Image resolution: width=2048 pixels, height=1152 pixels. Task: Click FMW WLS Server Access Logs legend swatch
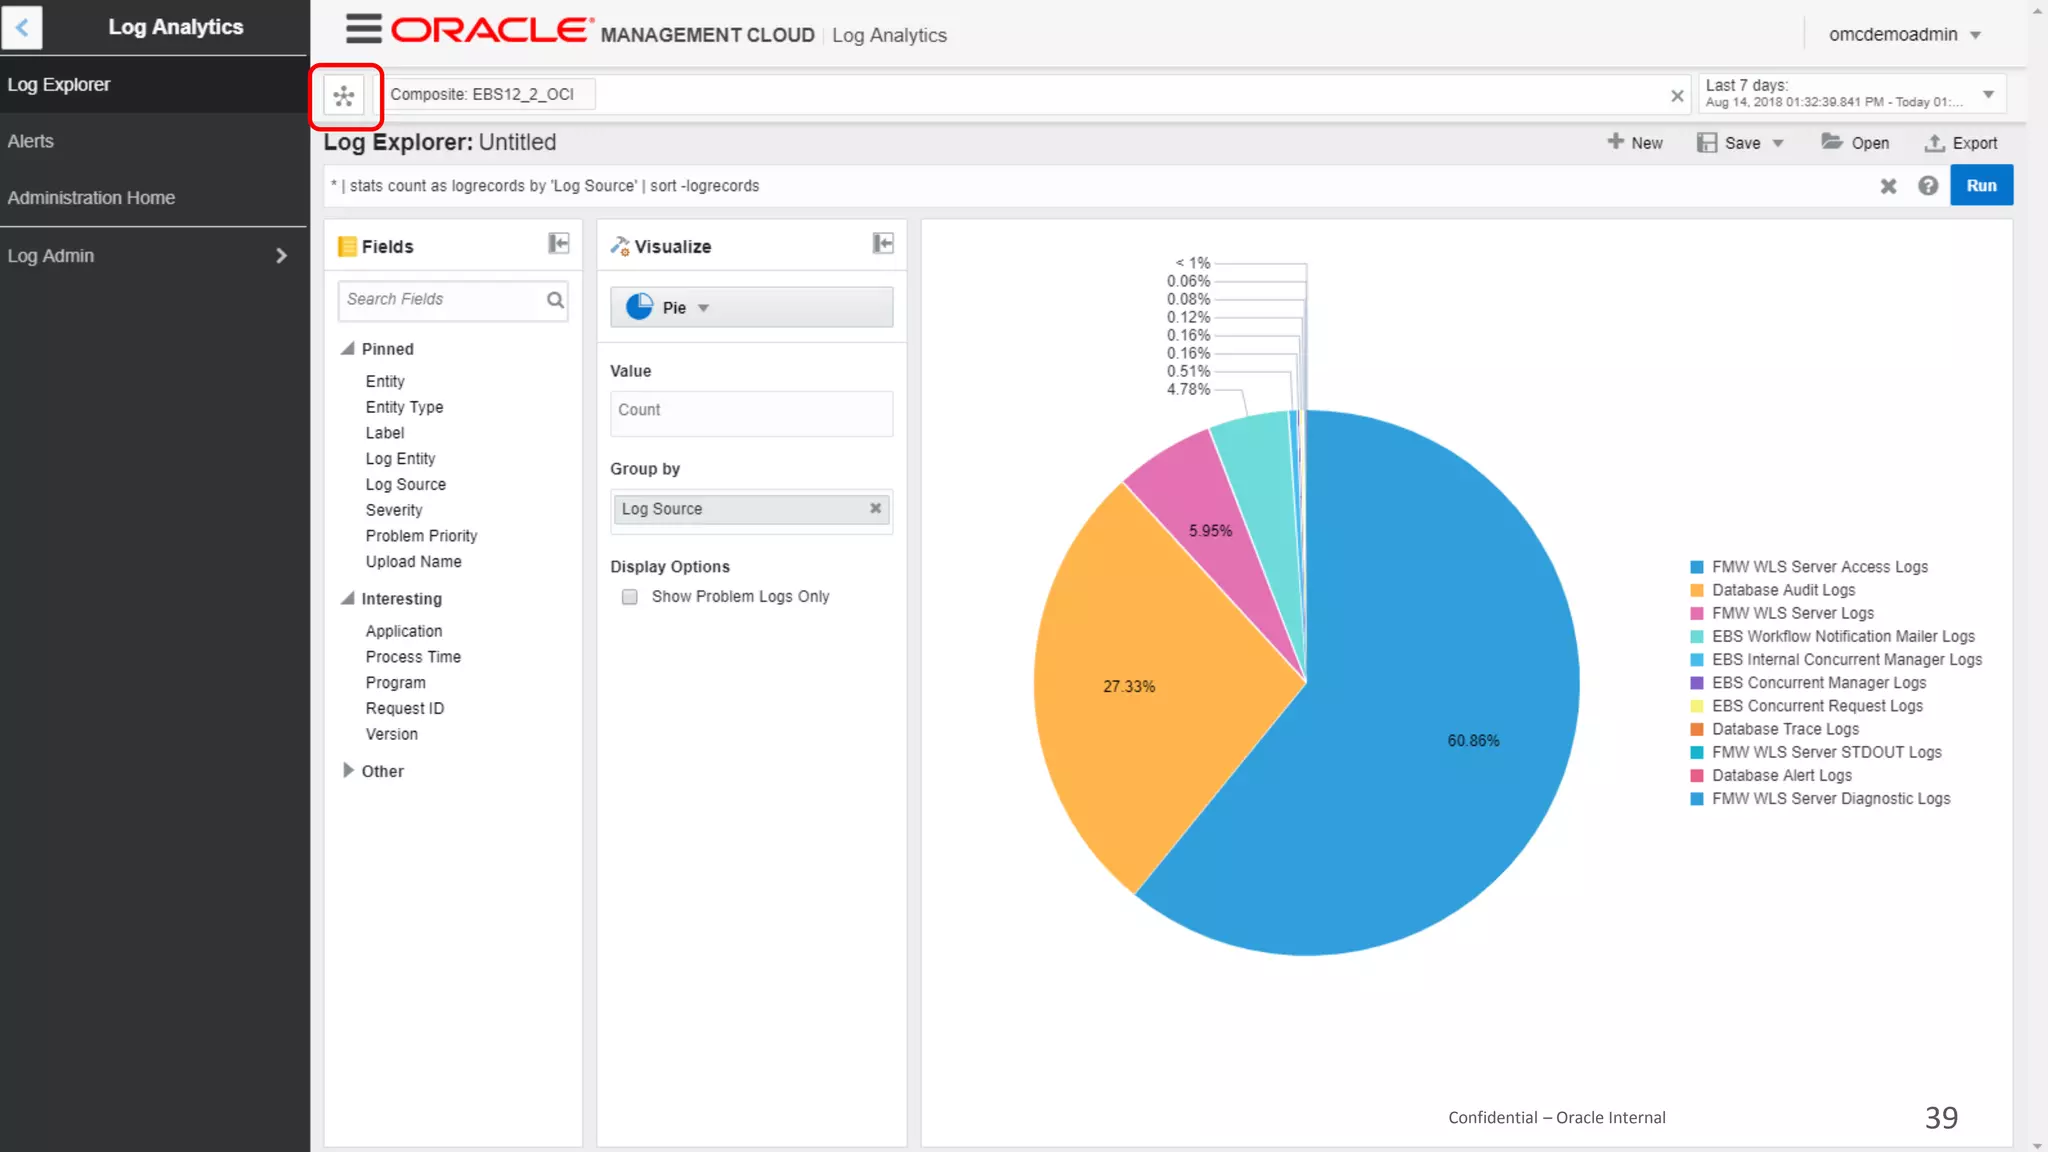(1697, 567)
